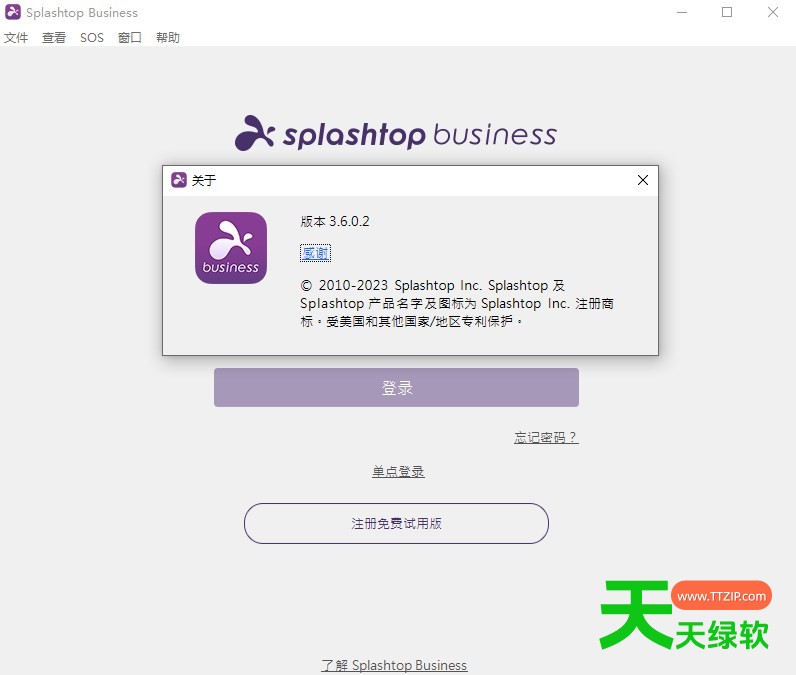Click the 注册免费试用版 button

tap(396, 523)
